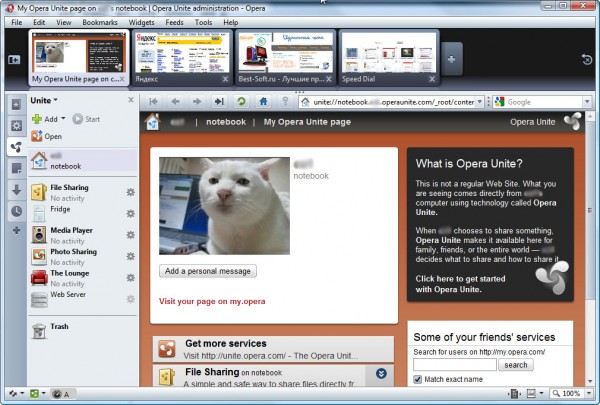Click the notebook breadcrumb link

(x=226, y=122)
